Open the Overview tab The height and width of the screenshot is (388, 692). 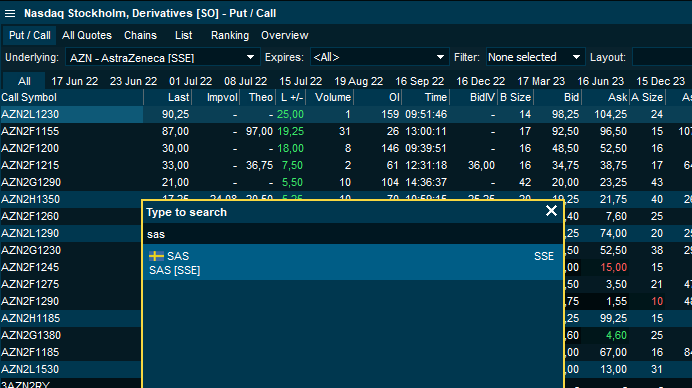(x=285, y=35)
